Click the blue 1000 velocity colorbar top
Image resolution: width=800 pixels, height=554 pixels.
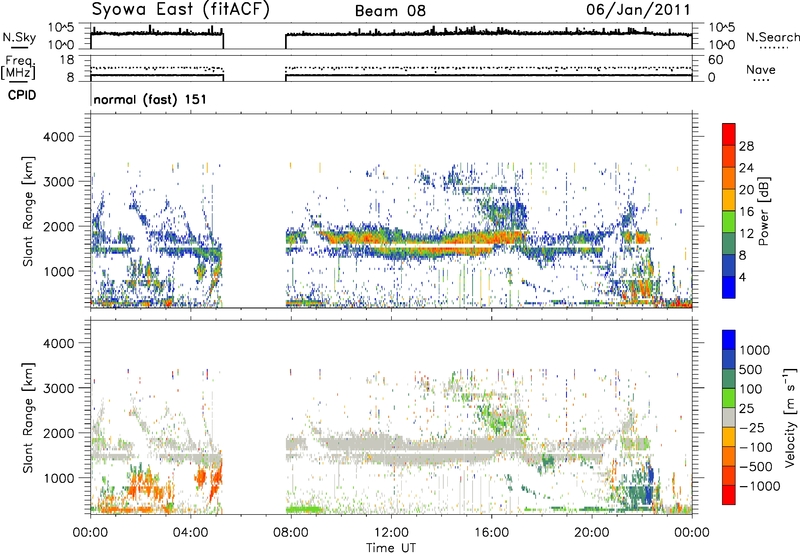click(x=729, y=340)
